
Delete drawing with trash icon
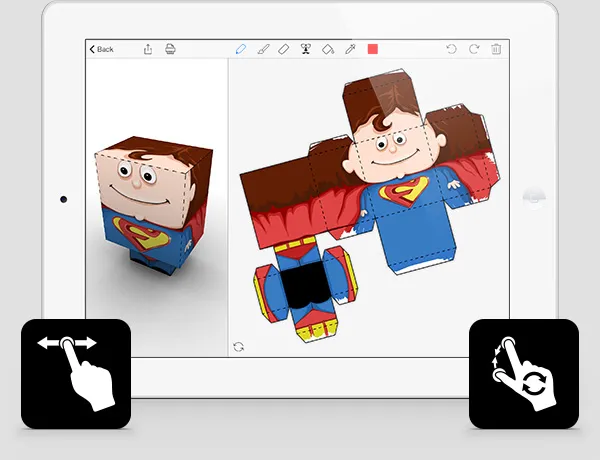(496, 49)
